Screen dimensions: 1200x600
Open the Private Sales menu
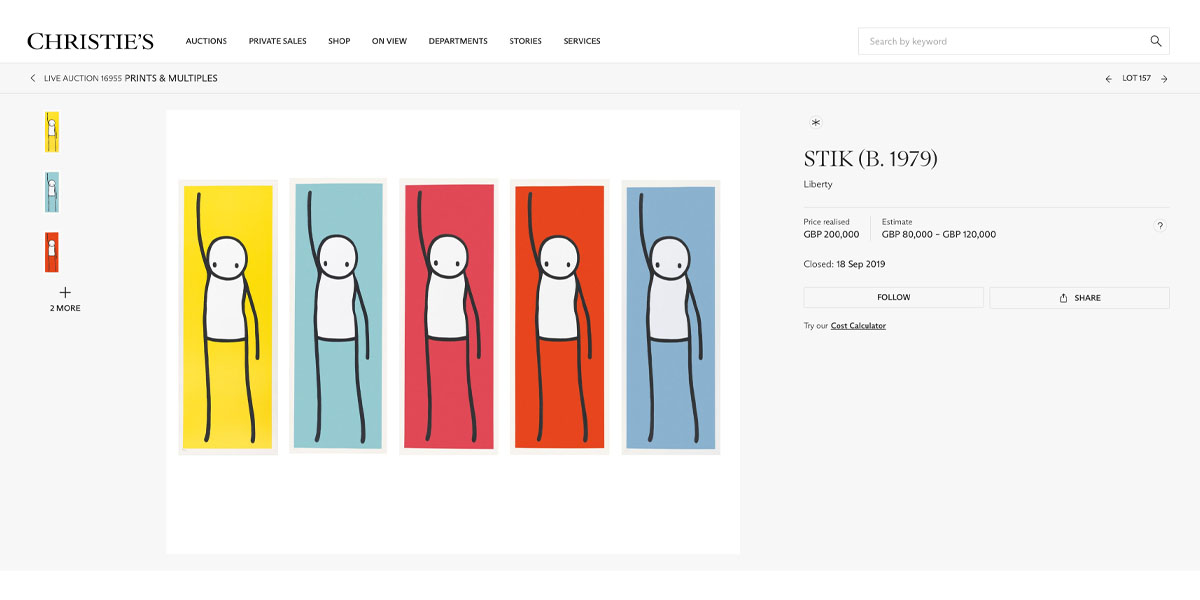[278, 41]
